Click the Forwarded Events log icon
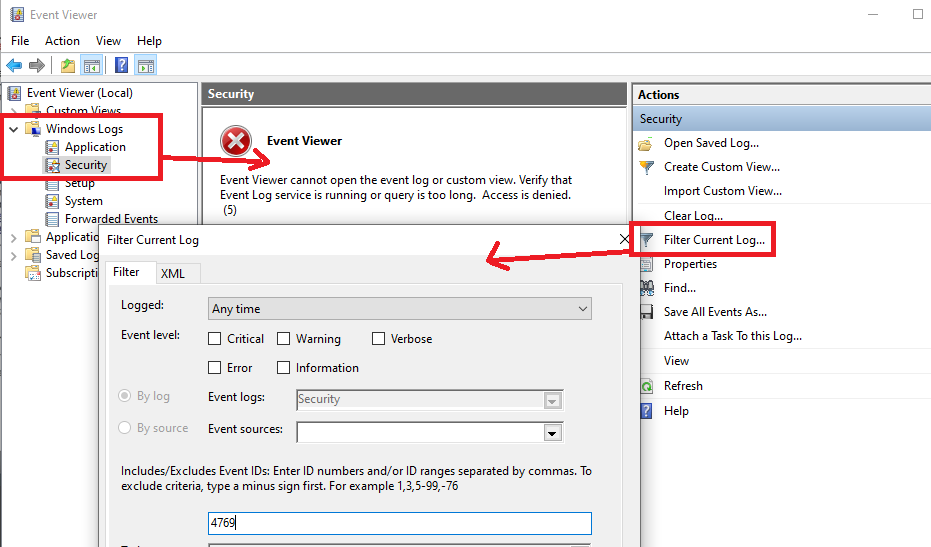 52,219
